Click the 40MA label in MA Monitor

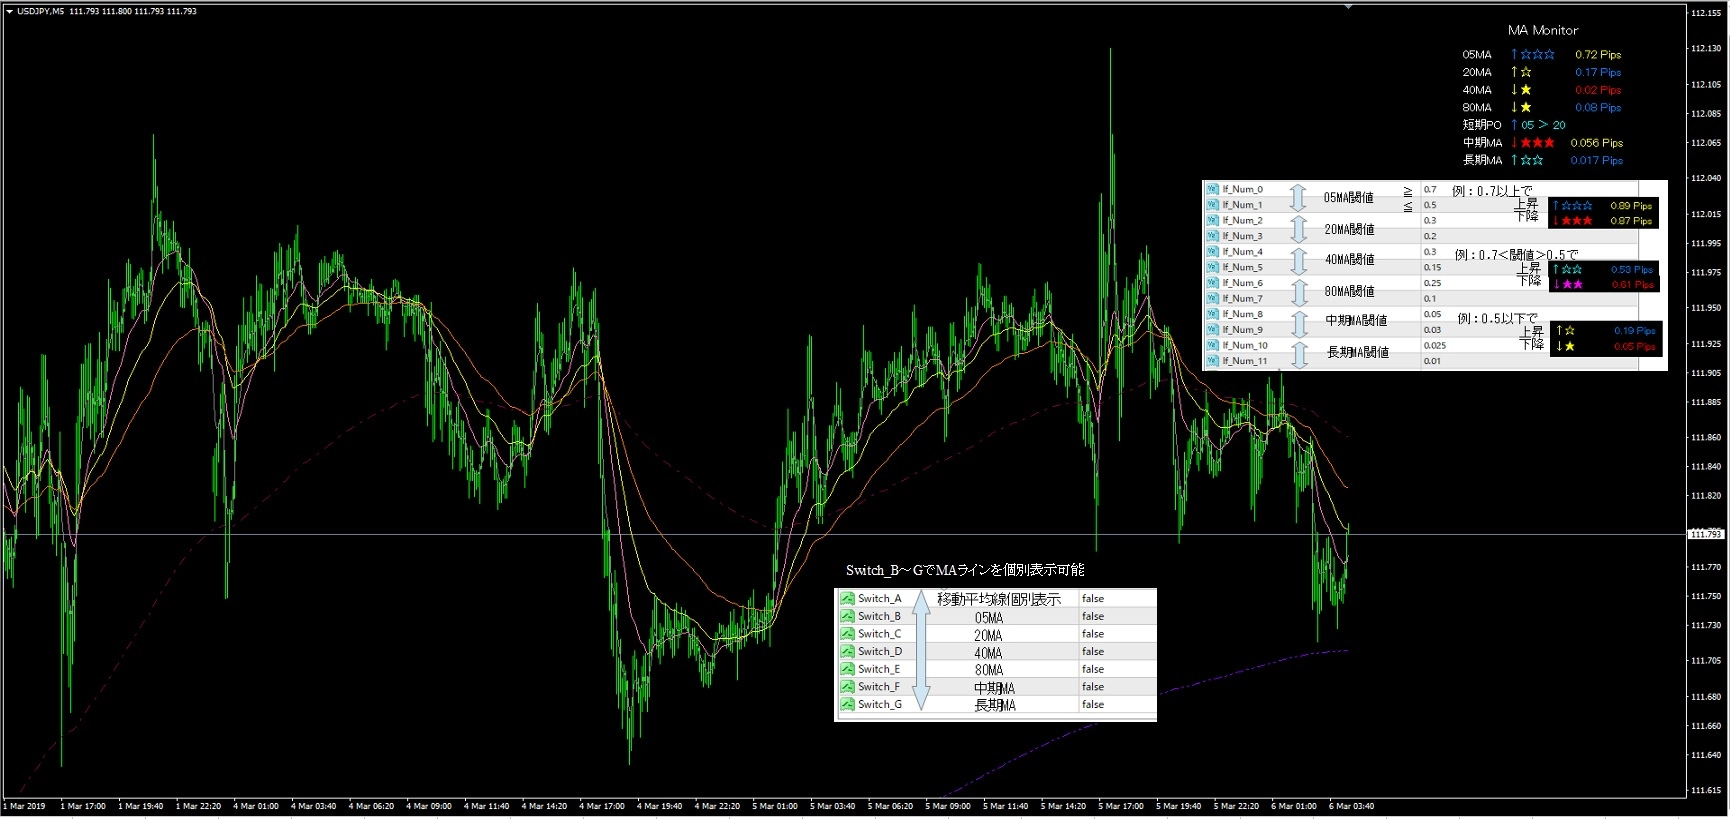pos(1477,90)
